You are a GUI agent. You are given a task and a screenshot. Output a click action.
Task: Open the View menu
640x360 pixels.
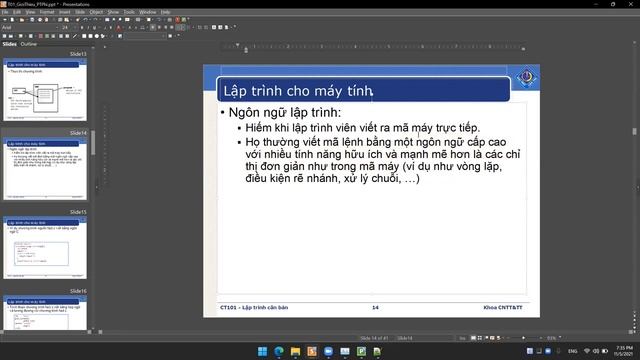[30, 12]
